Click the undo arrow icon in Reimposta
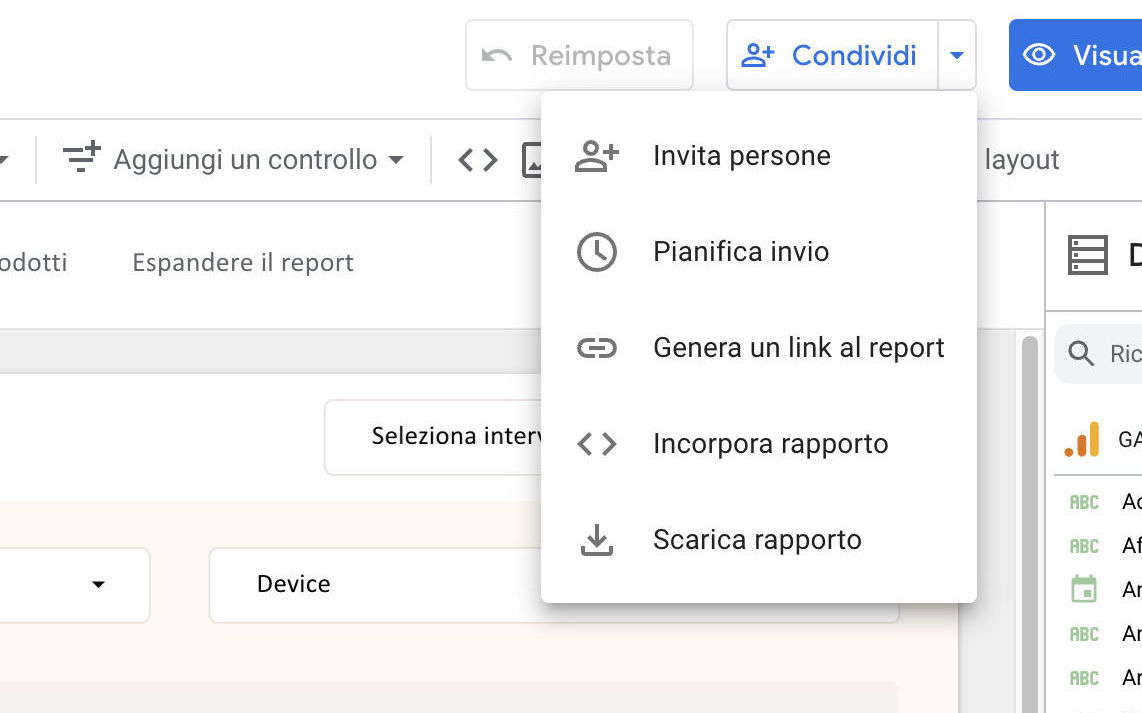1142x713 pixels. click(x=497, y=55)
